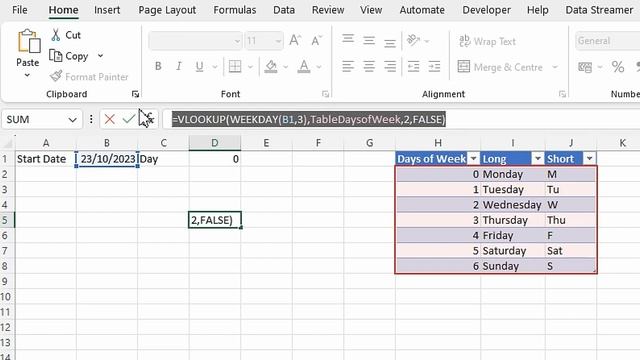Open Clipboard group dialog launcher

[x=135, y=94]
